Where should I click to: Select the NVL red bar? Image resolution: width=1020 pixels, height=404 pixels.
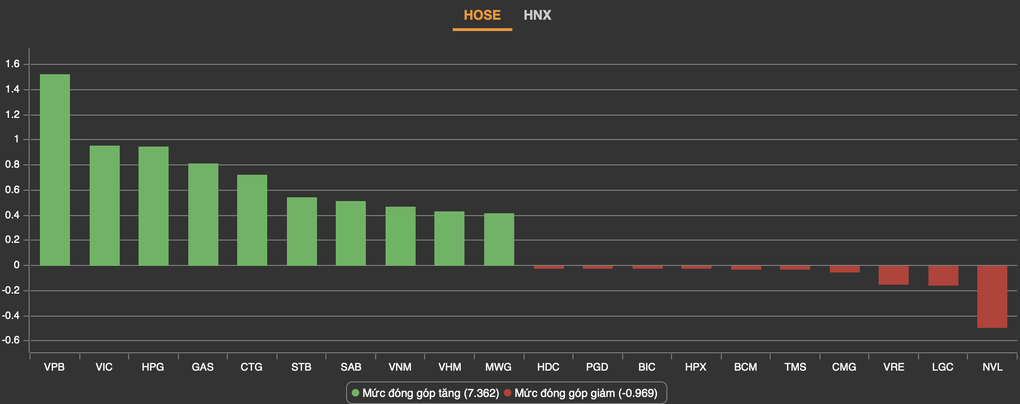pos(992,297)
